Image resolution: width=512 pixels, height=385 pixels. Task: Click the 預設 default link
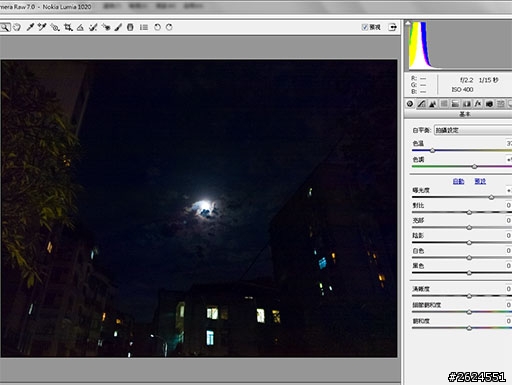[480, 181]
